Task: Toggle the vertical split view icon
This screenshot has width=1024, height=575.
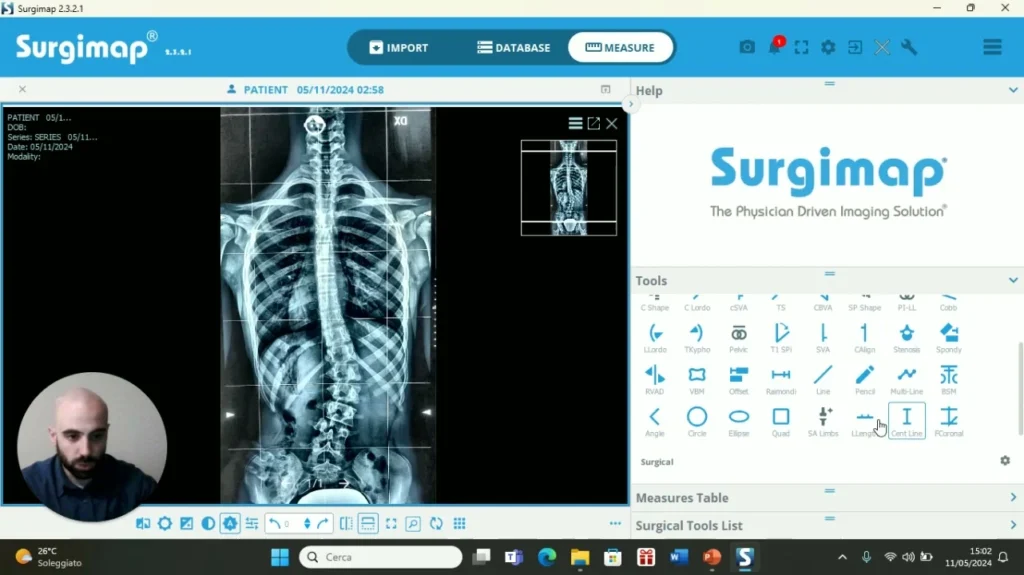Action: (x=346, y=523)
